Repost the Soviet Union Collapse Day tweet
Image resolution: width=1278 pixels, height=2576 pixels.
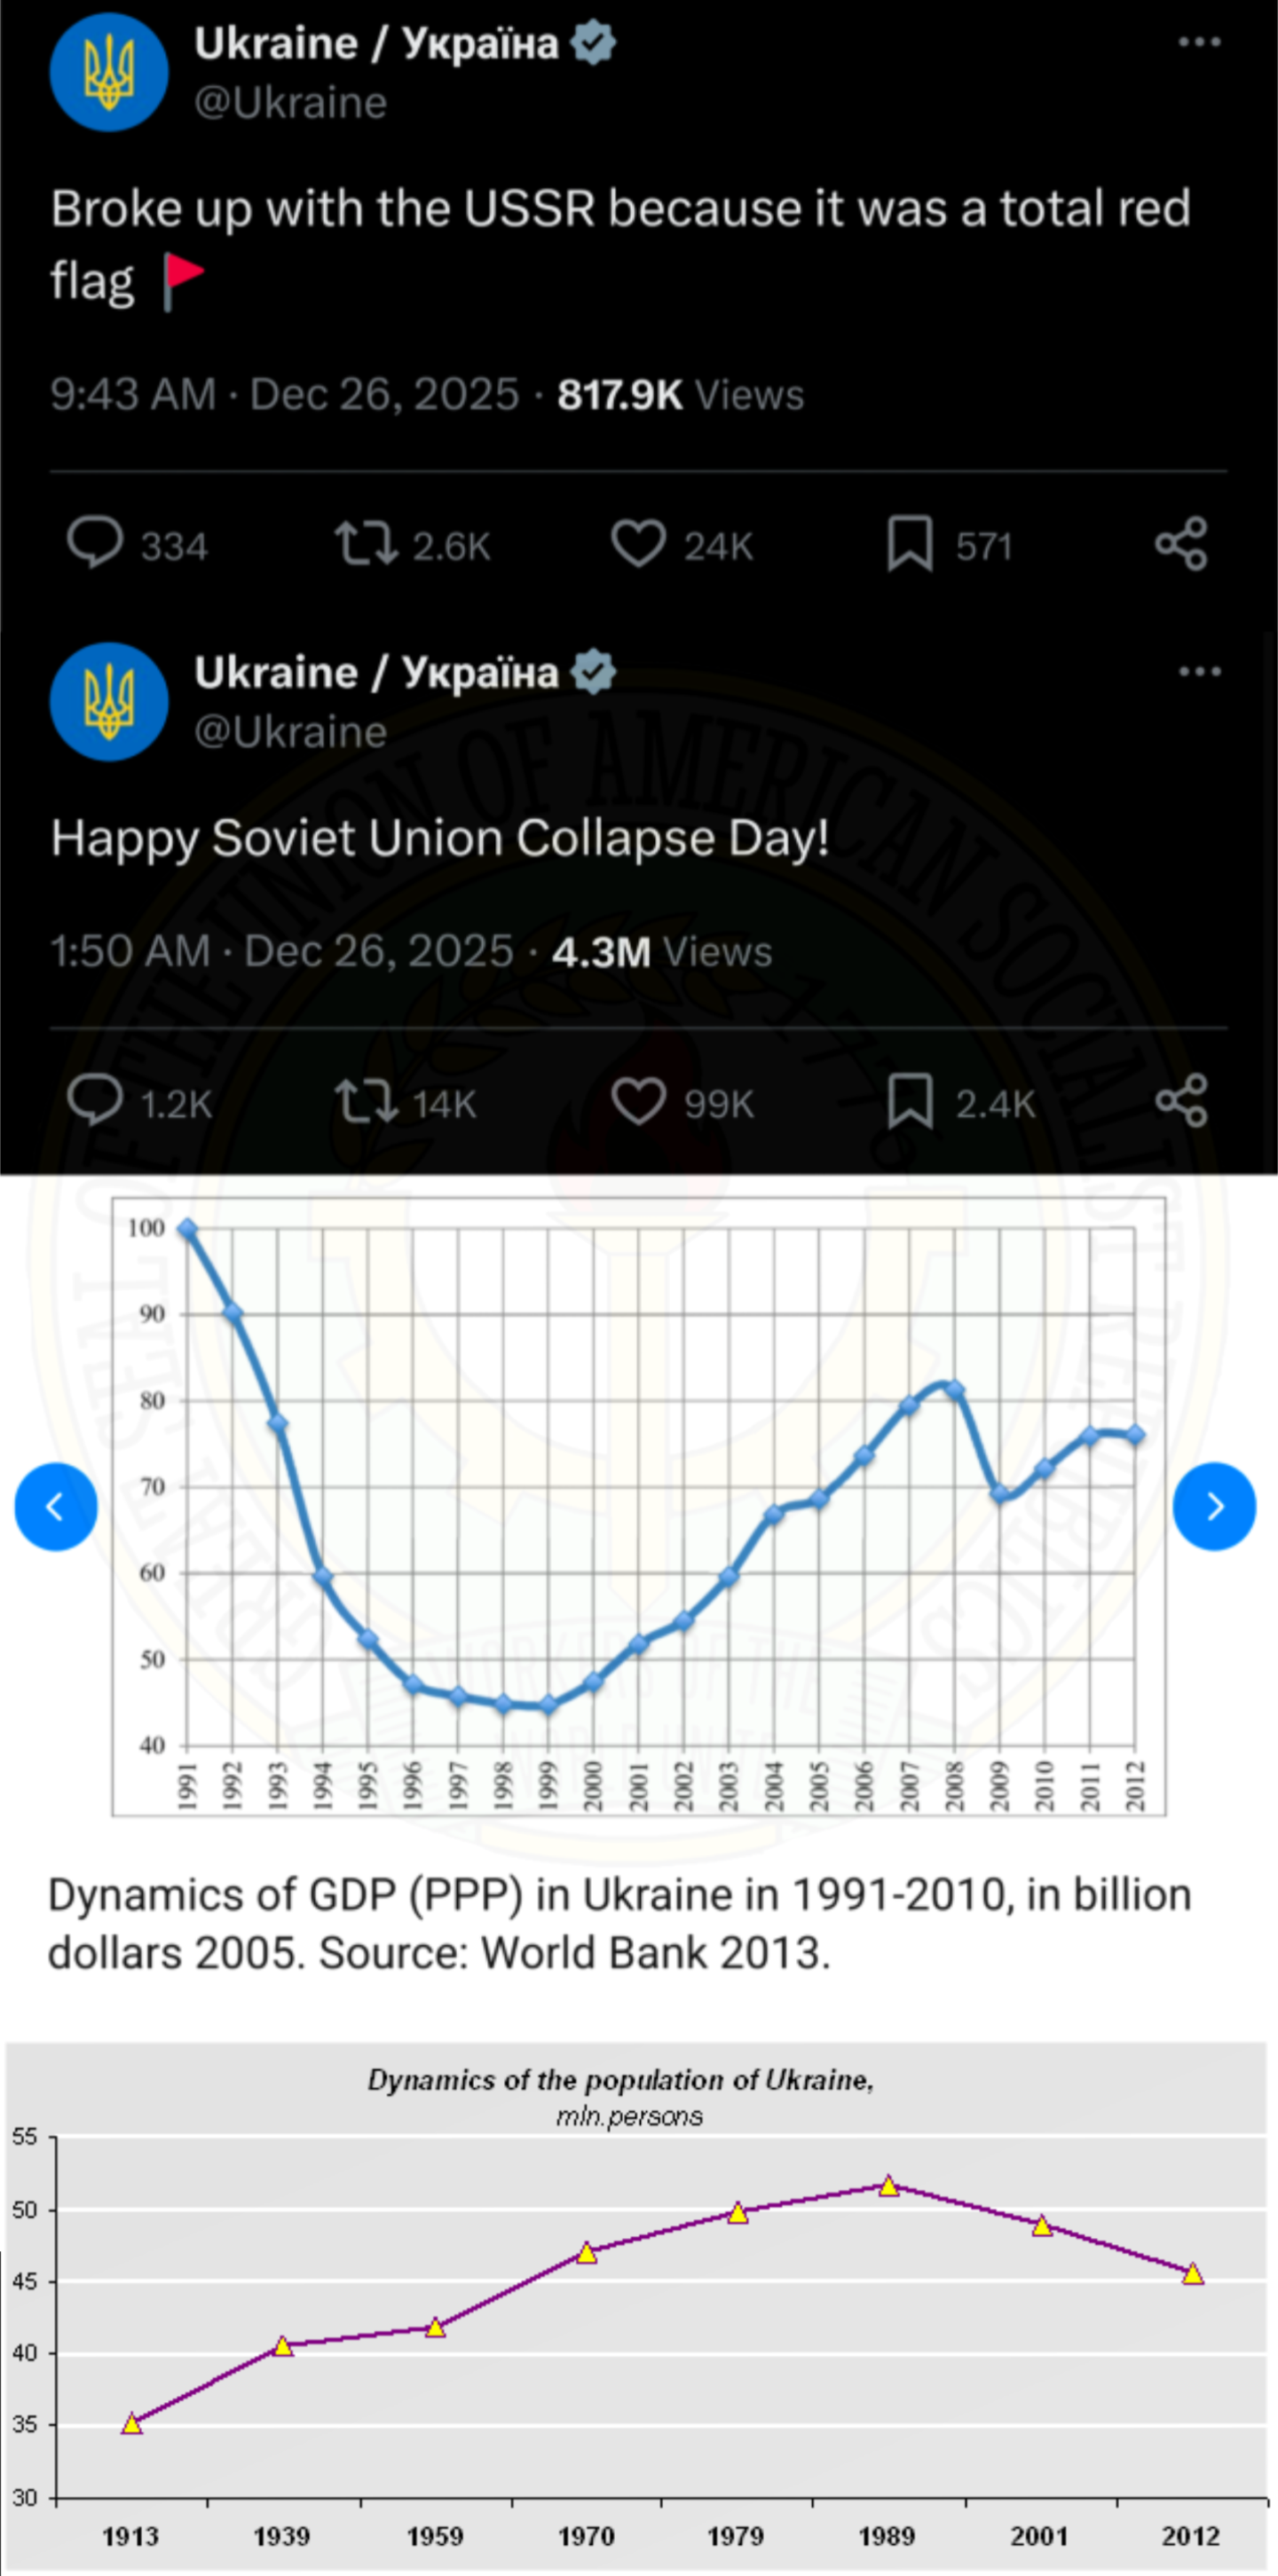[x=366, y=1100]
